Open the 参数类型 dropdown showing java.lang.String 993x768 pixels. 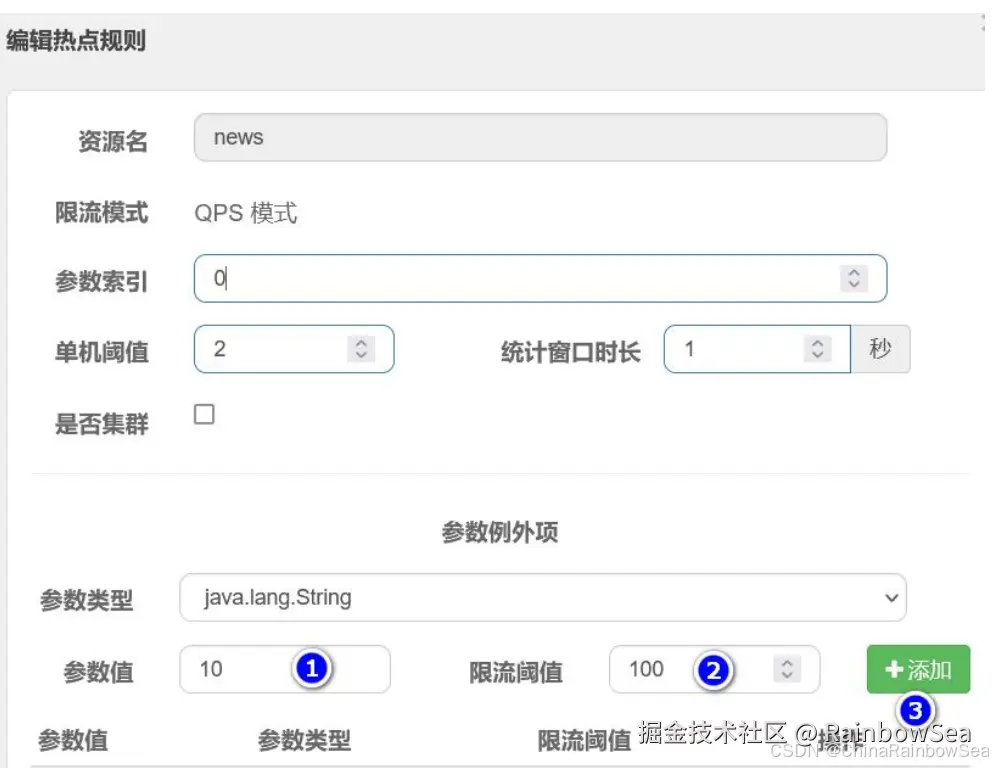click(540, 597)
